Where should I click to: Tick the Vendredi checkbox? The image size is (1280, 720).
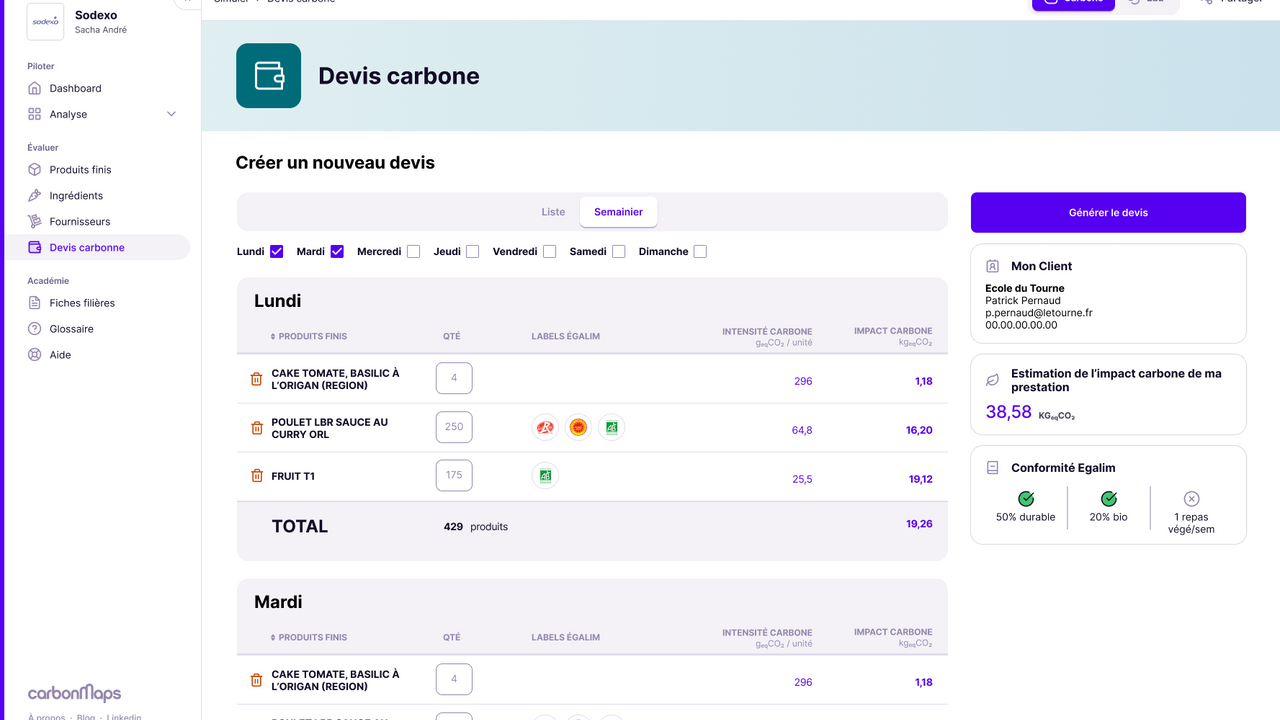point(549,252)
